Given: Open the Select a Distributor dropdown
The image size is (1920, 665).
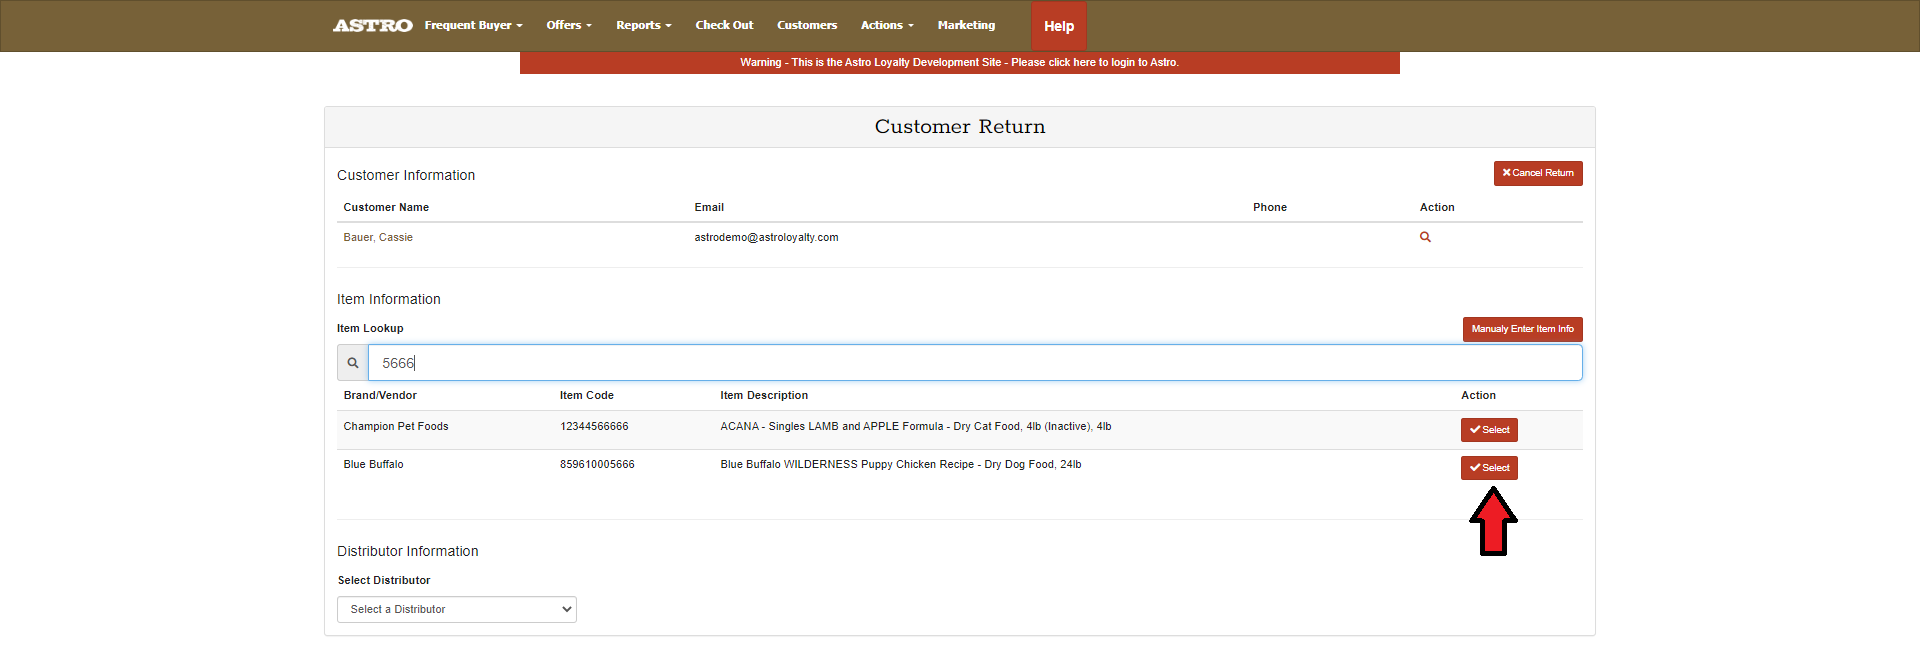Looking at the screenshot, I should coord(457,609).
